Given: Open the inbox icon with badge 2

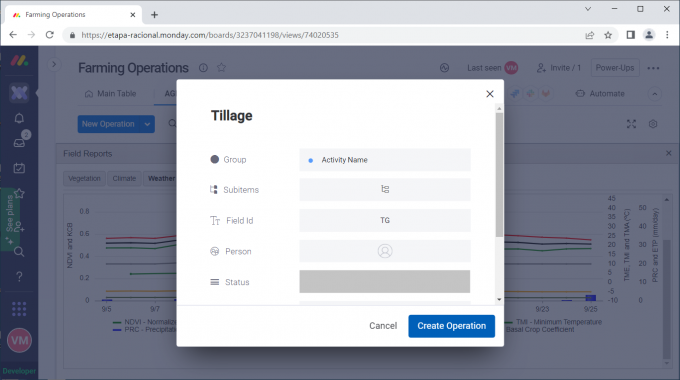Looking at the screenshot, I should [19, 142].
